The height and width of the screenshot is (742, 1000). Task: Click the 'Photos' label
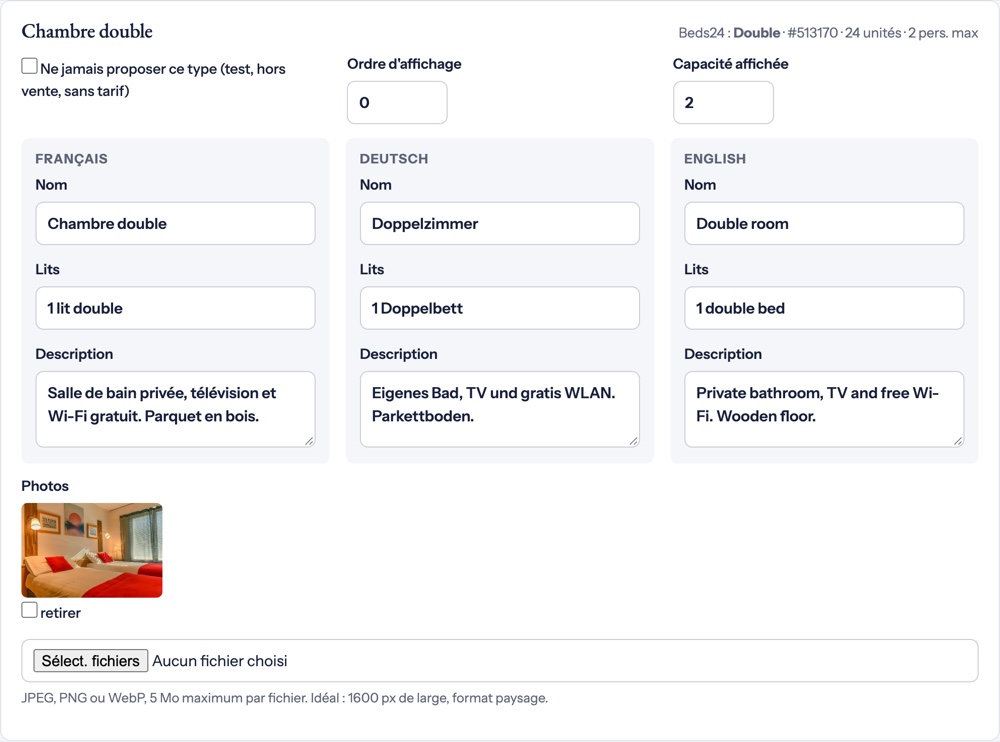tap(45, 486)
